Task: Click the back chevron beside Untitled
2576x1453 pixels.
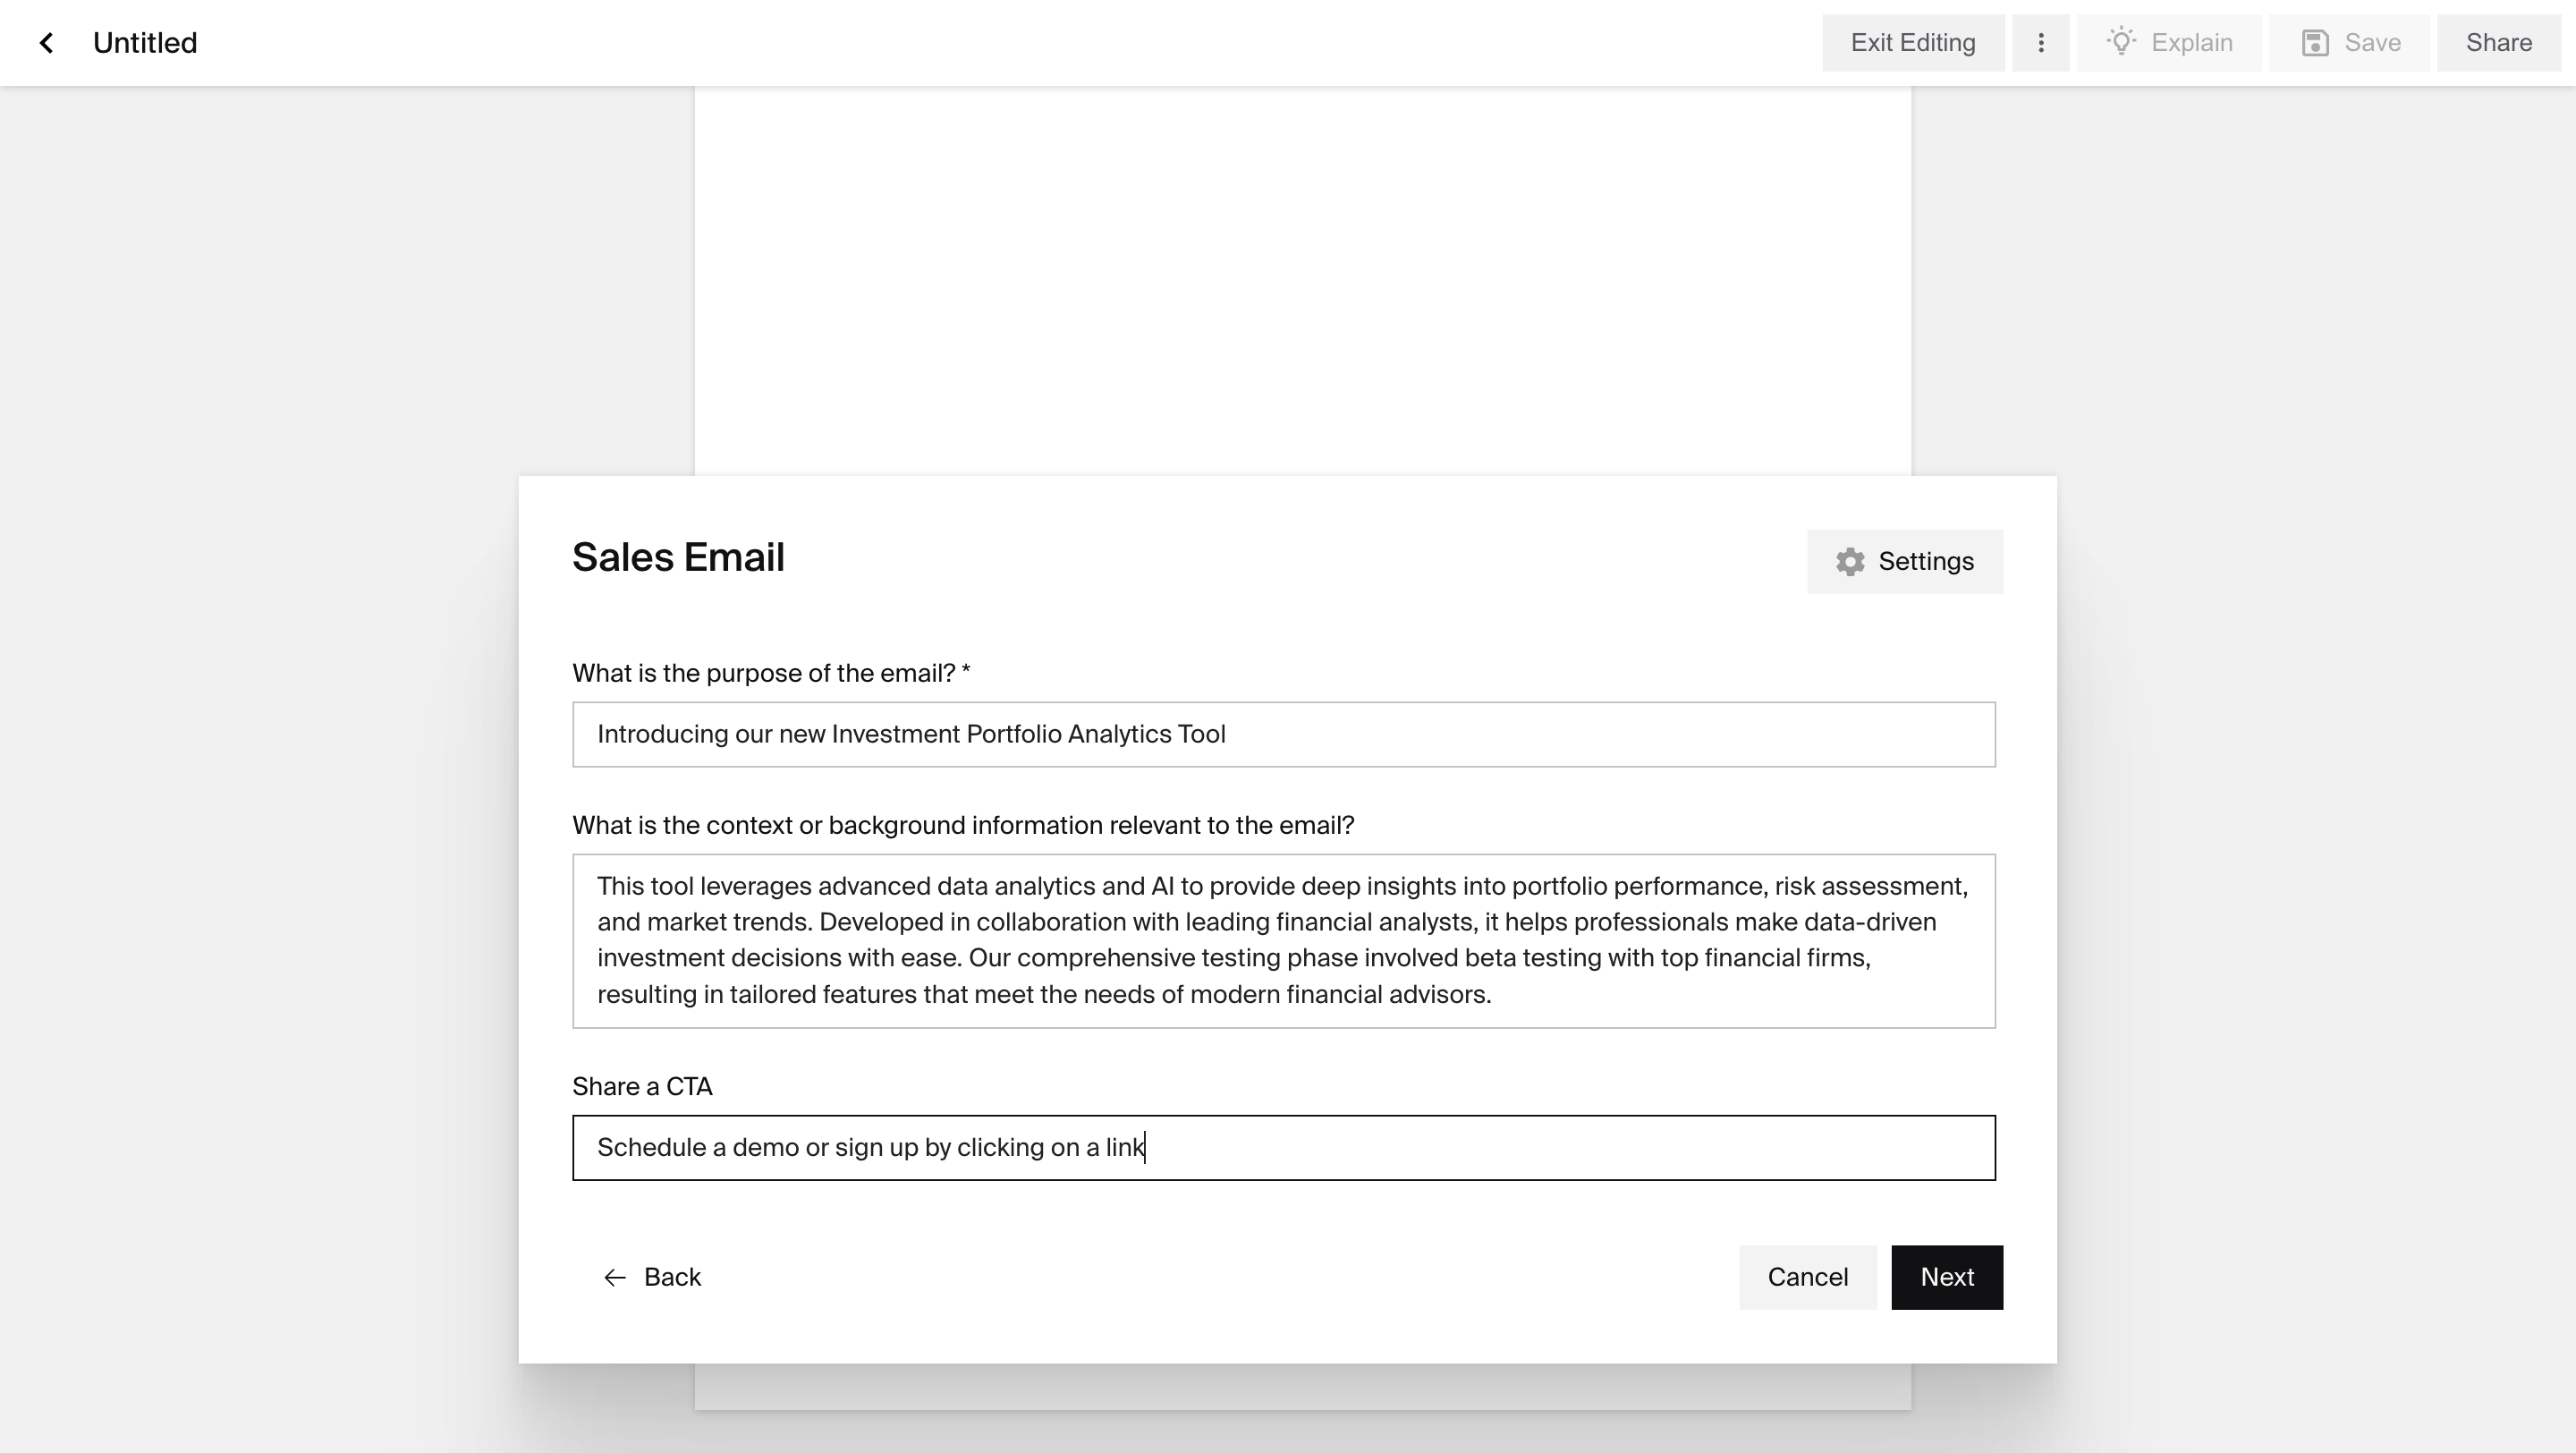Action: point(46,43)
